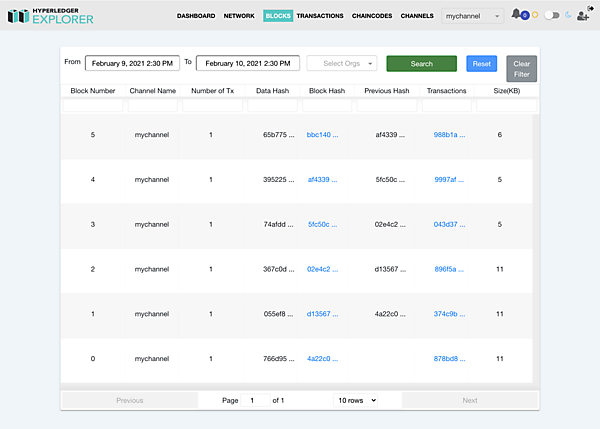This screenshot has height=429, width=600.
Task: Toggle the dark theme switch
Action: [x=551, y=16]
